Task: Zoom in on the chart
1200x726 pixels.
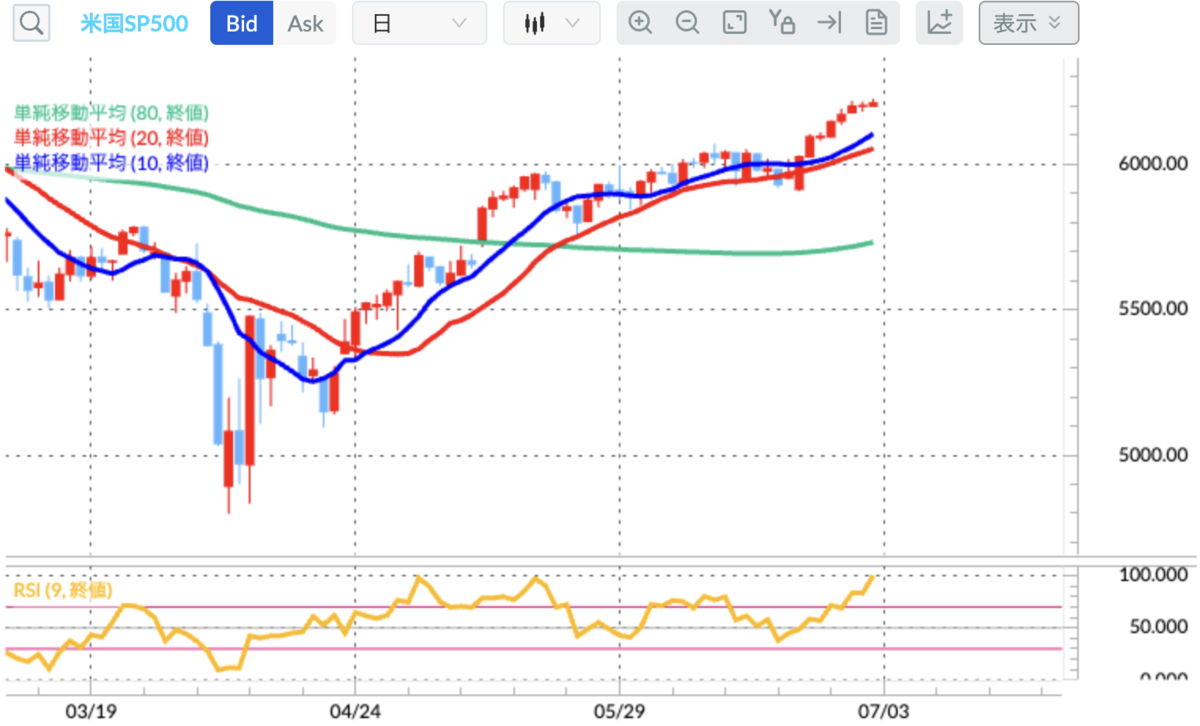Action: (x=640, y=23)
